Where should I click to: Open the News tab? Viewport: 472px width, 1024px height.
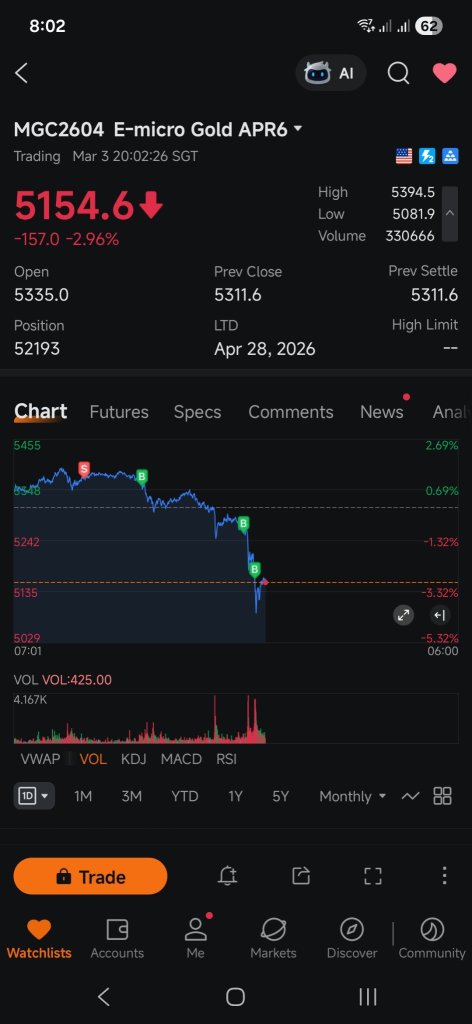tap(381, 412)
